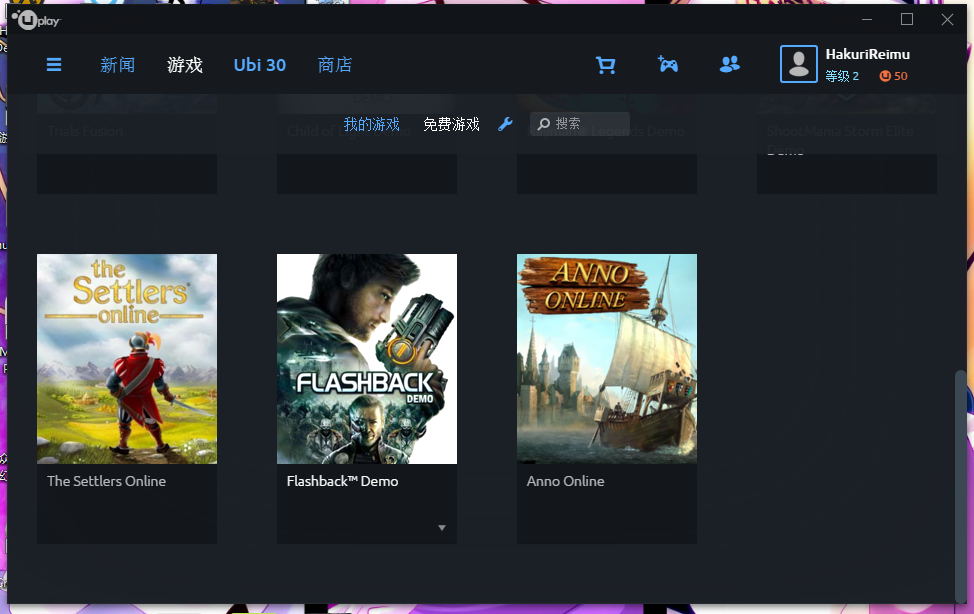This screenshot has height=614, width=974.
Task: Open the Ubi 30 tab
Action: tap(260, 65)
